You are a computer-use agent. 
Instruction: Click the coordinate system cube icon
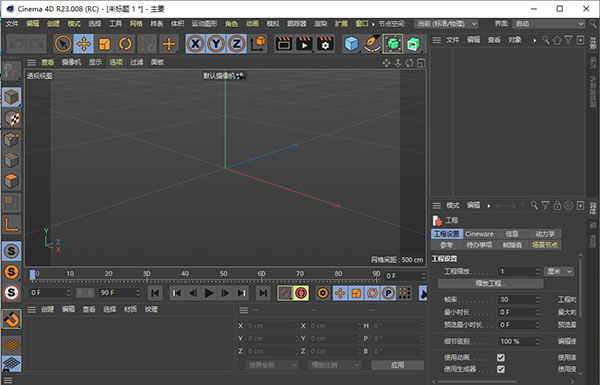pyautogui.click(x=258, y=44)
